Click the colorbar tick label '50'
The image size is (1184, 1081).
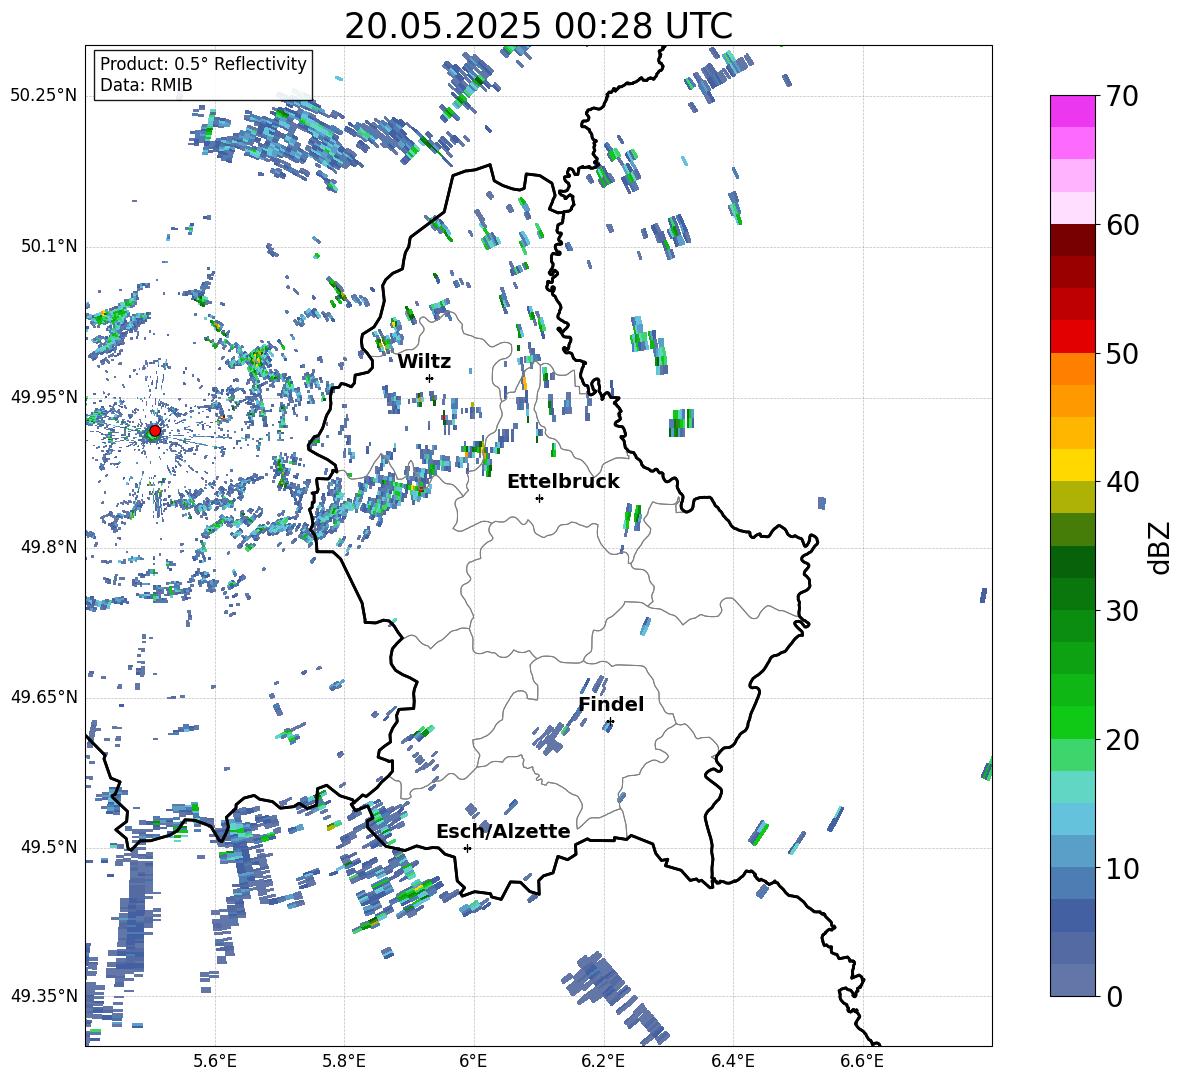(1122, 353)
